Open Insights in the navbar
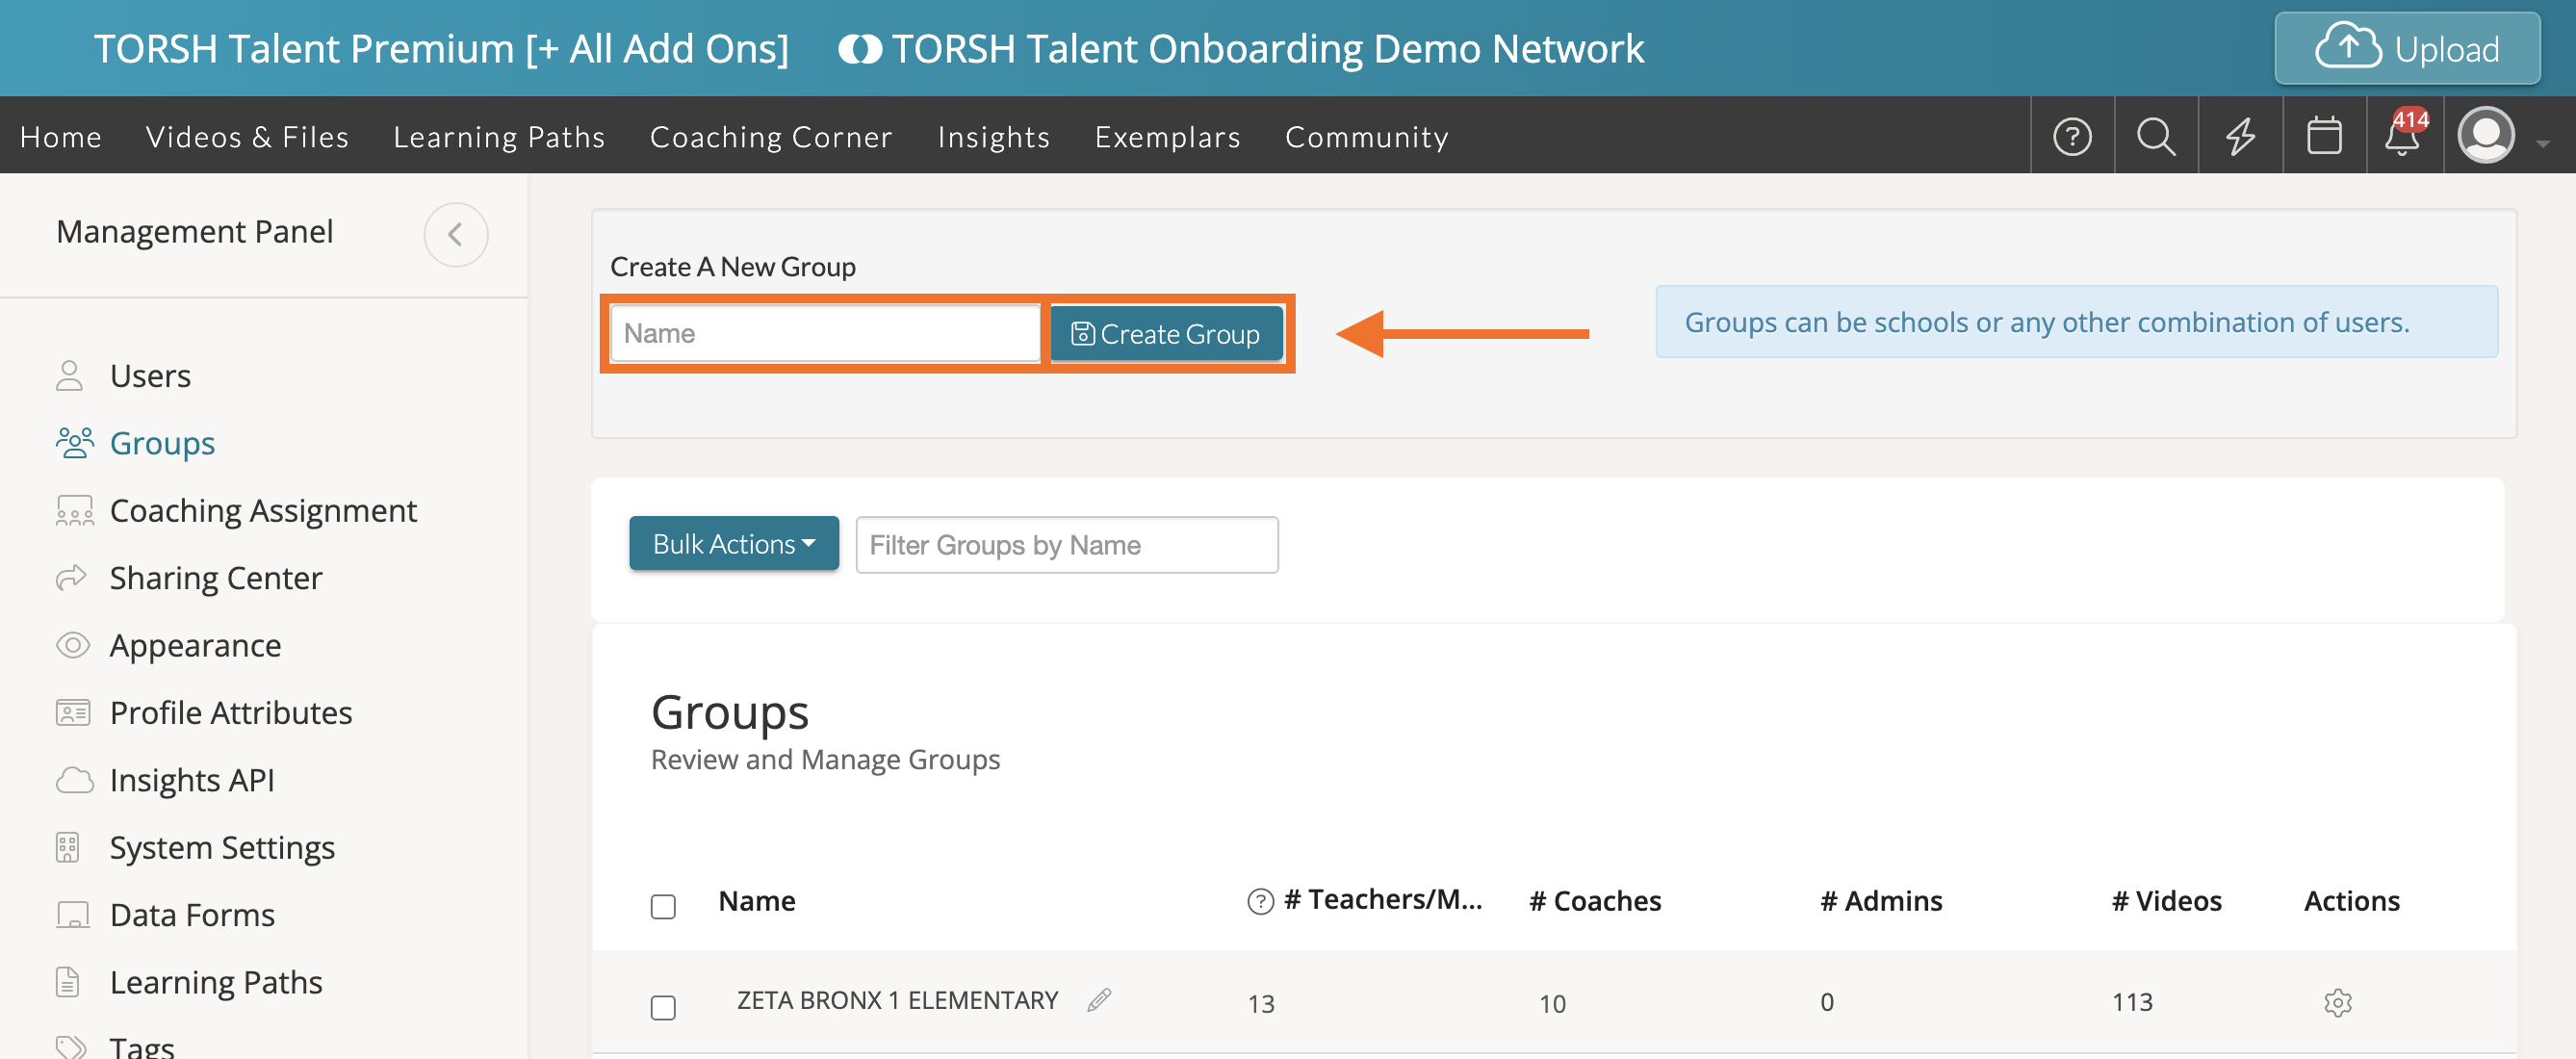This screenshot has height=1059, width=2576. pos(993,136)
